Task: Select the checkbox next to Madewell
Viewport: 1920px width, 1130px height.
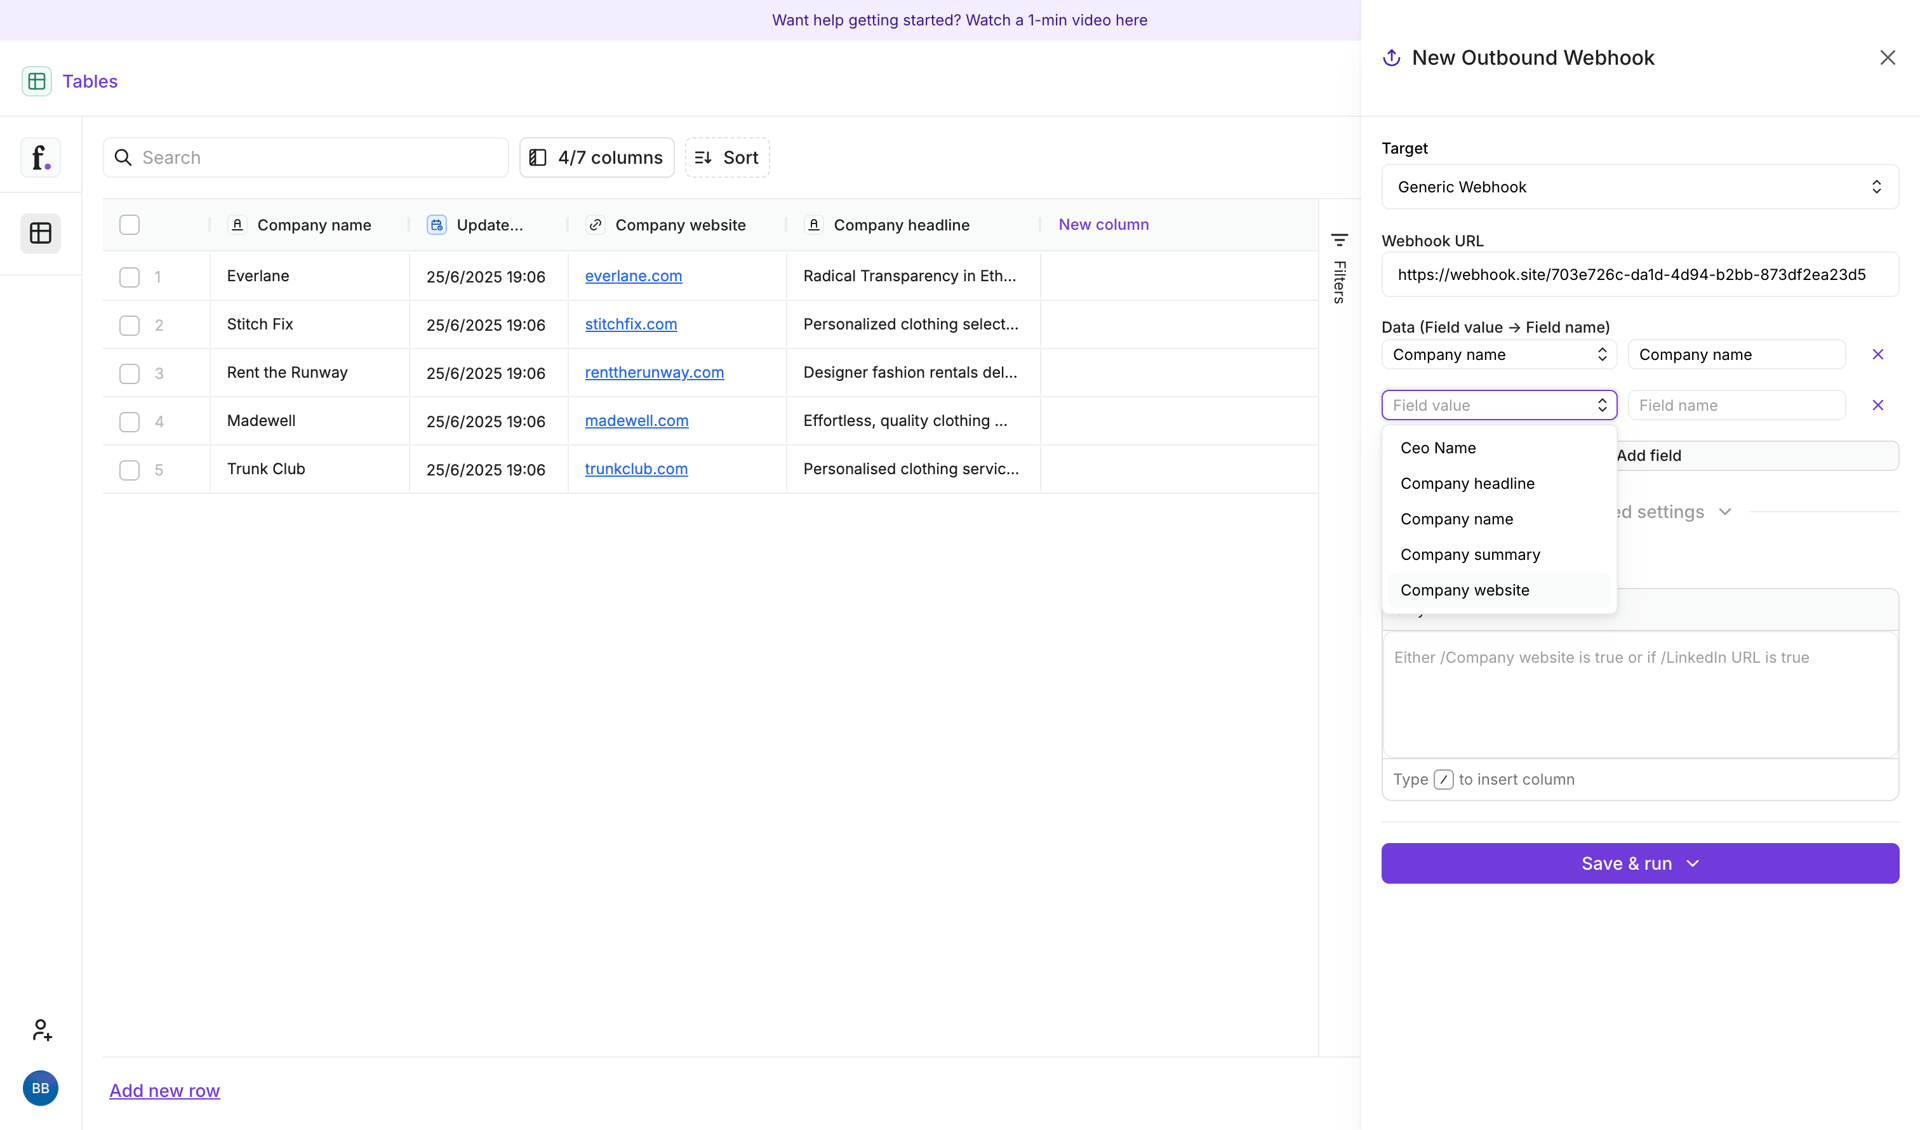Action: pyautogui.click(x=129, y=422)
